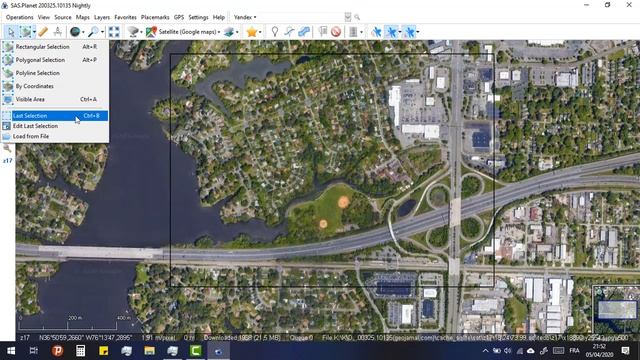Activate the distance ruler tool

coord(43,31)
